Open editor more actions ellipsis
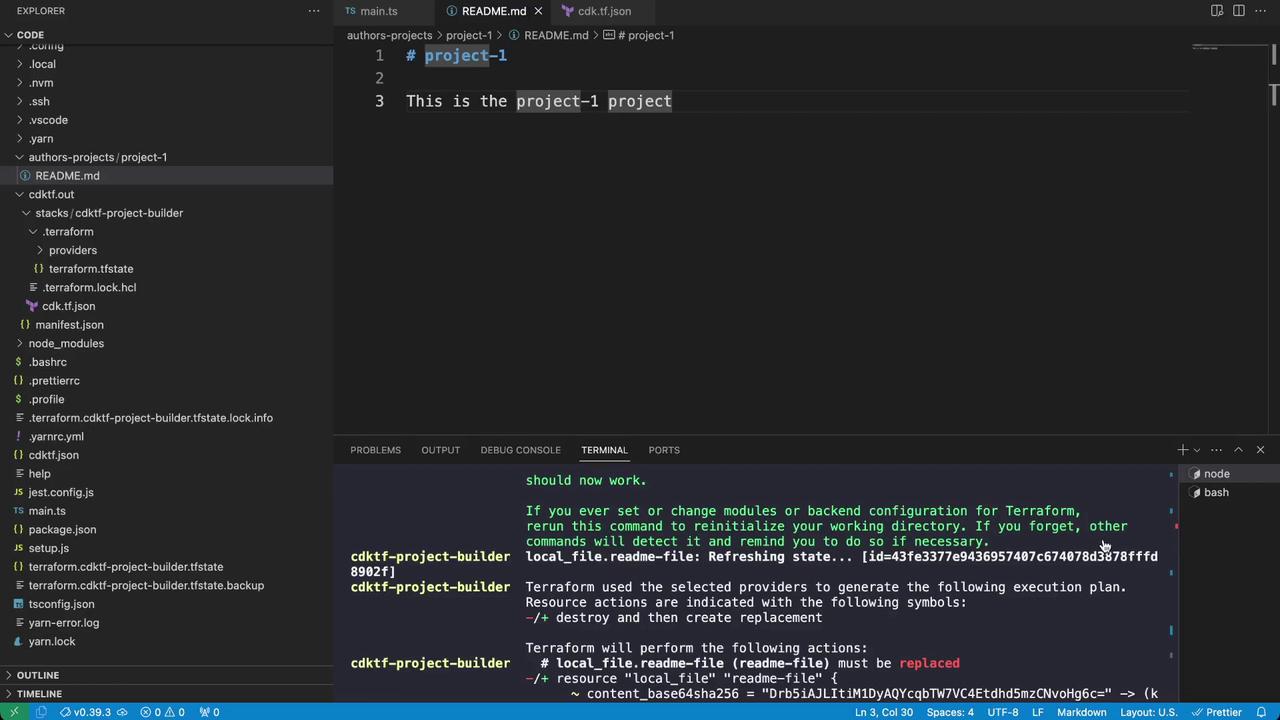This screenshot has height=720, width=1280. point(1260,11)
